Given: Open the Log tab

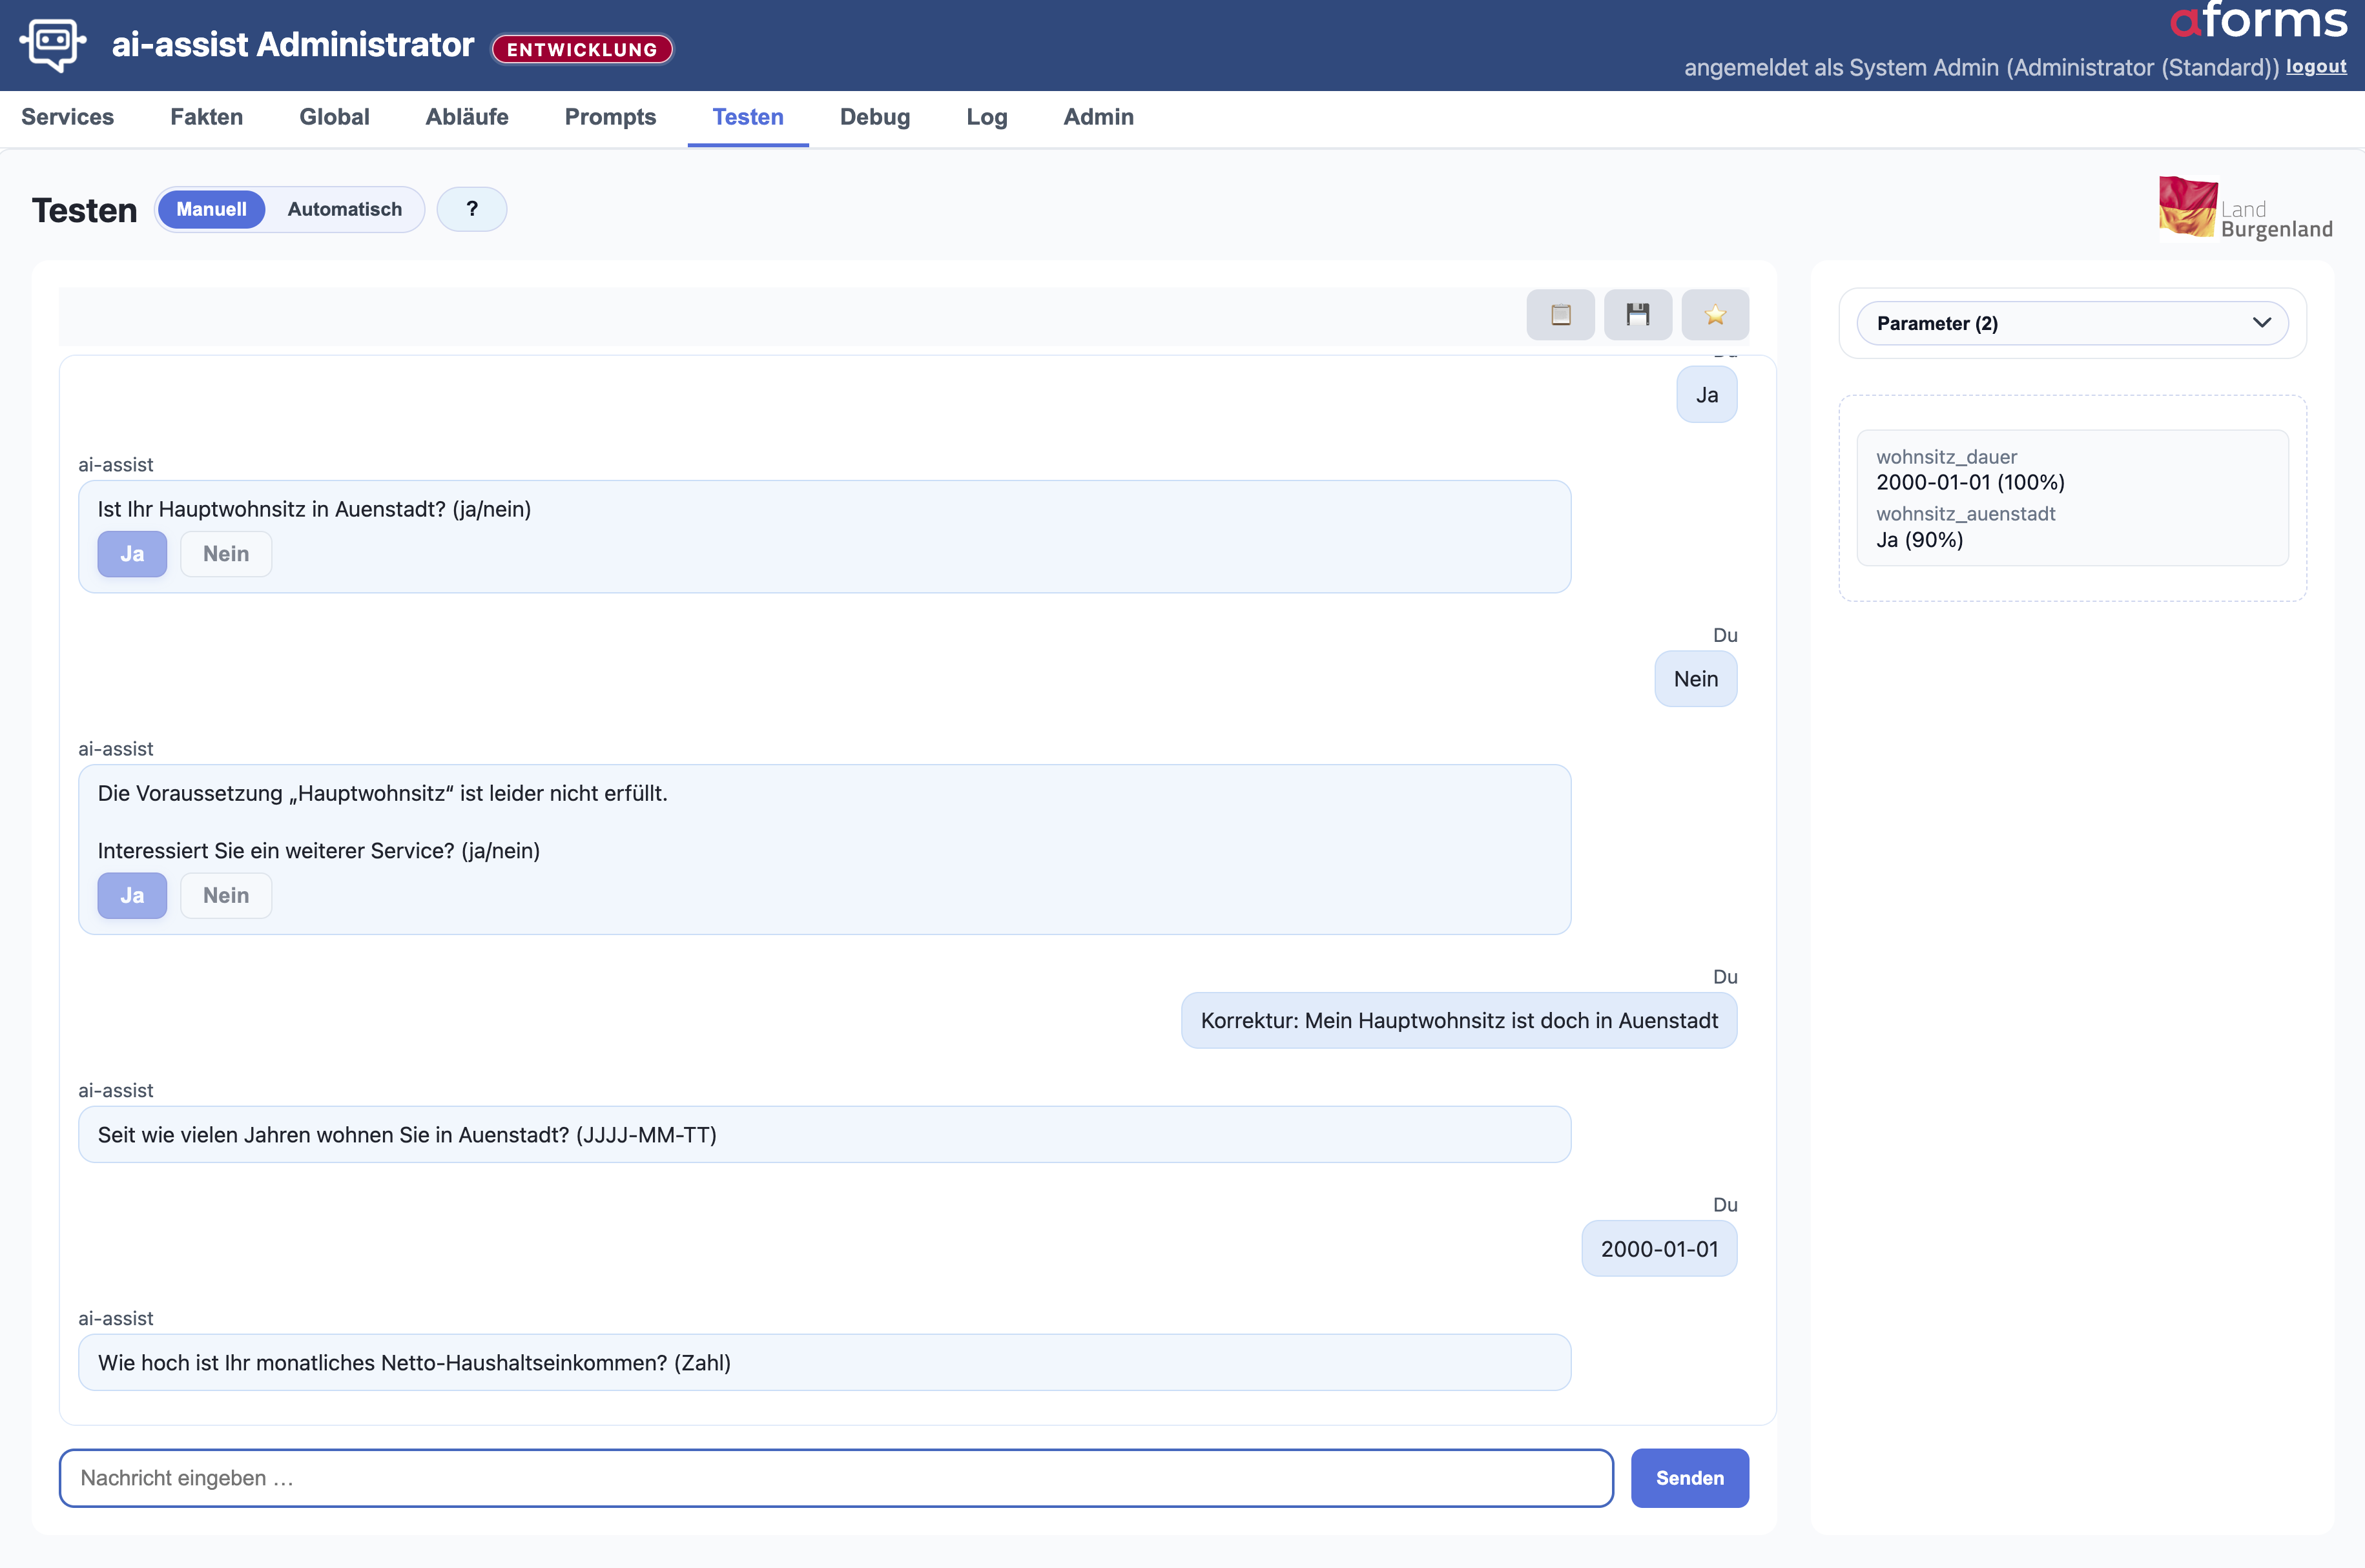Looking at the screenshot, I should 987,117.
